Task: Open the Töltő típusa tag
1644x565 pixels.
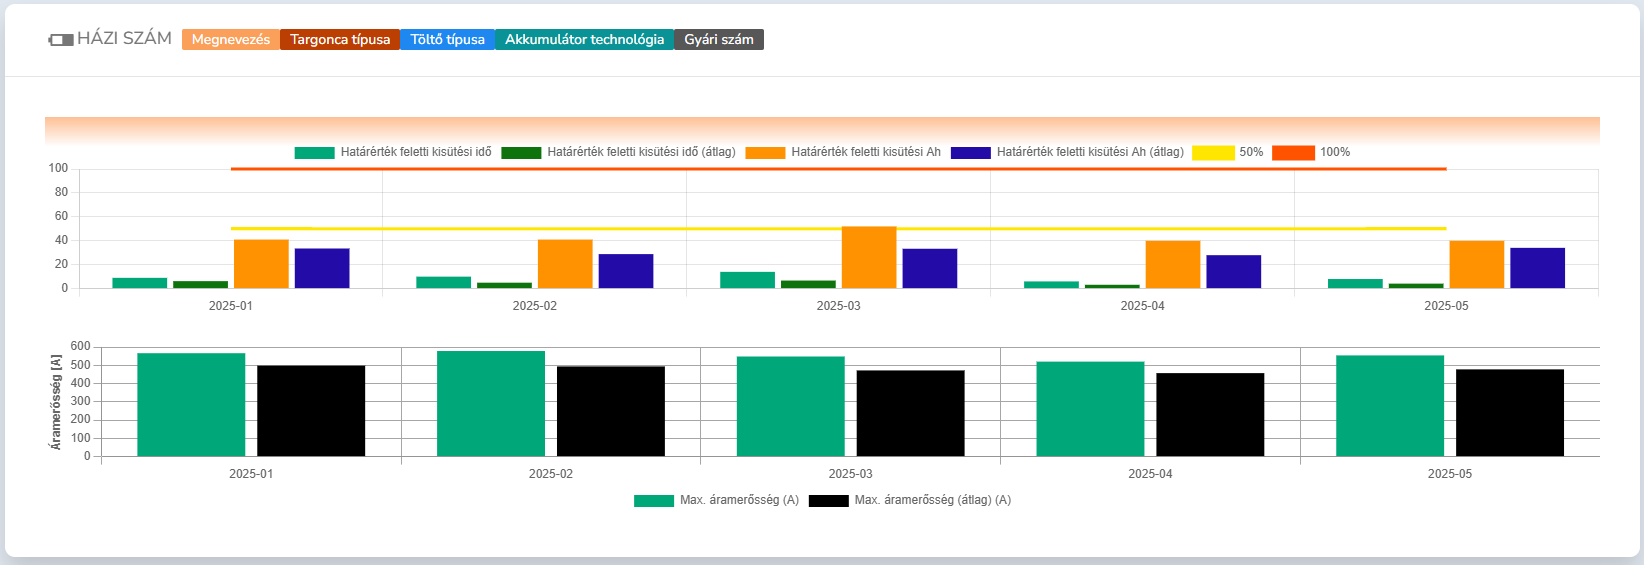Action: tap(447, 40)
